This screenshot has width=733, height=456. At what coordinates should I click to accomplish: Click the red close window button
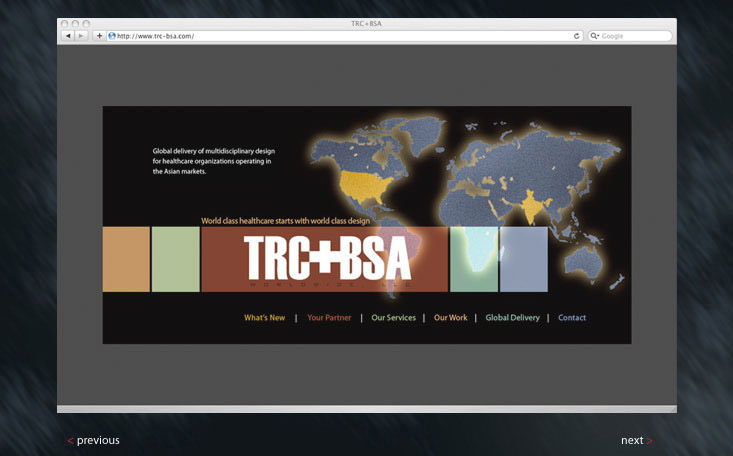pyautogui.click(x=65, y=23)
